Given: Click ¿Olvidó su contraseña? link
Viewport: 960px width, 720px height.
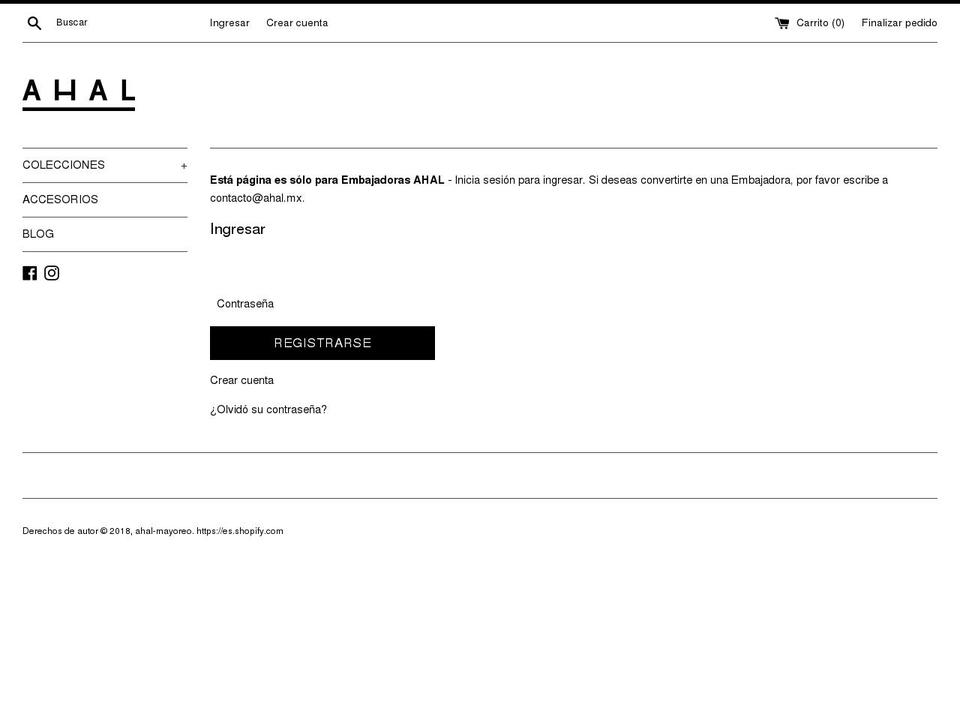Looking at the screenshot, I should 268,410.
